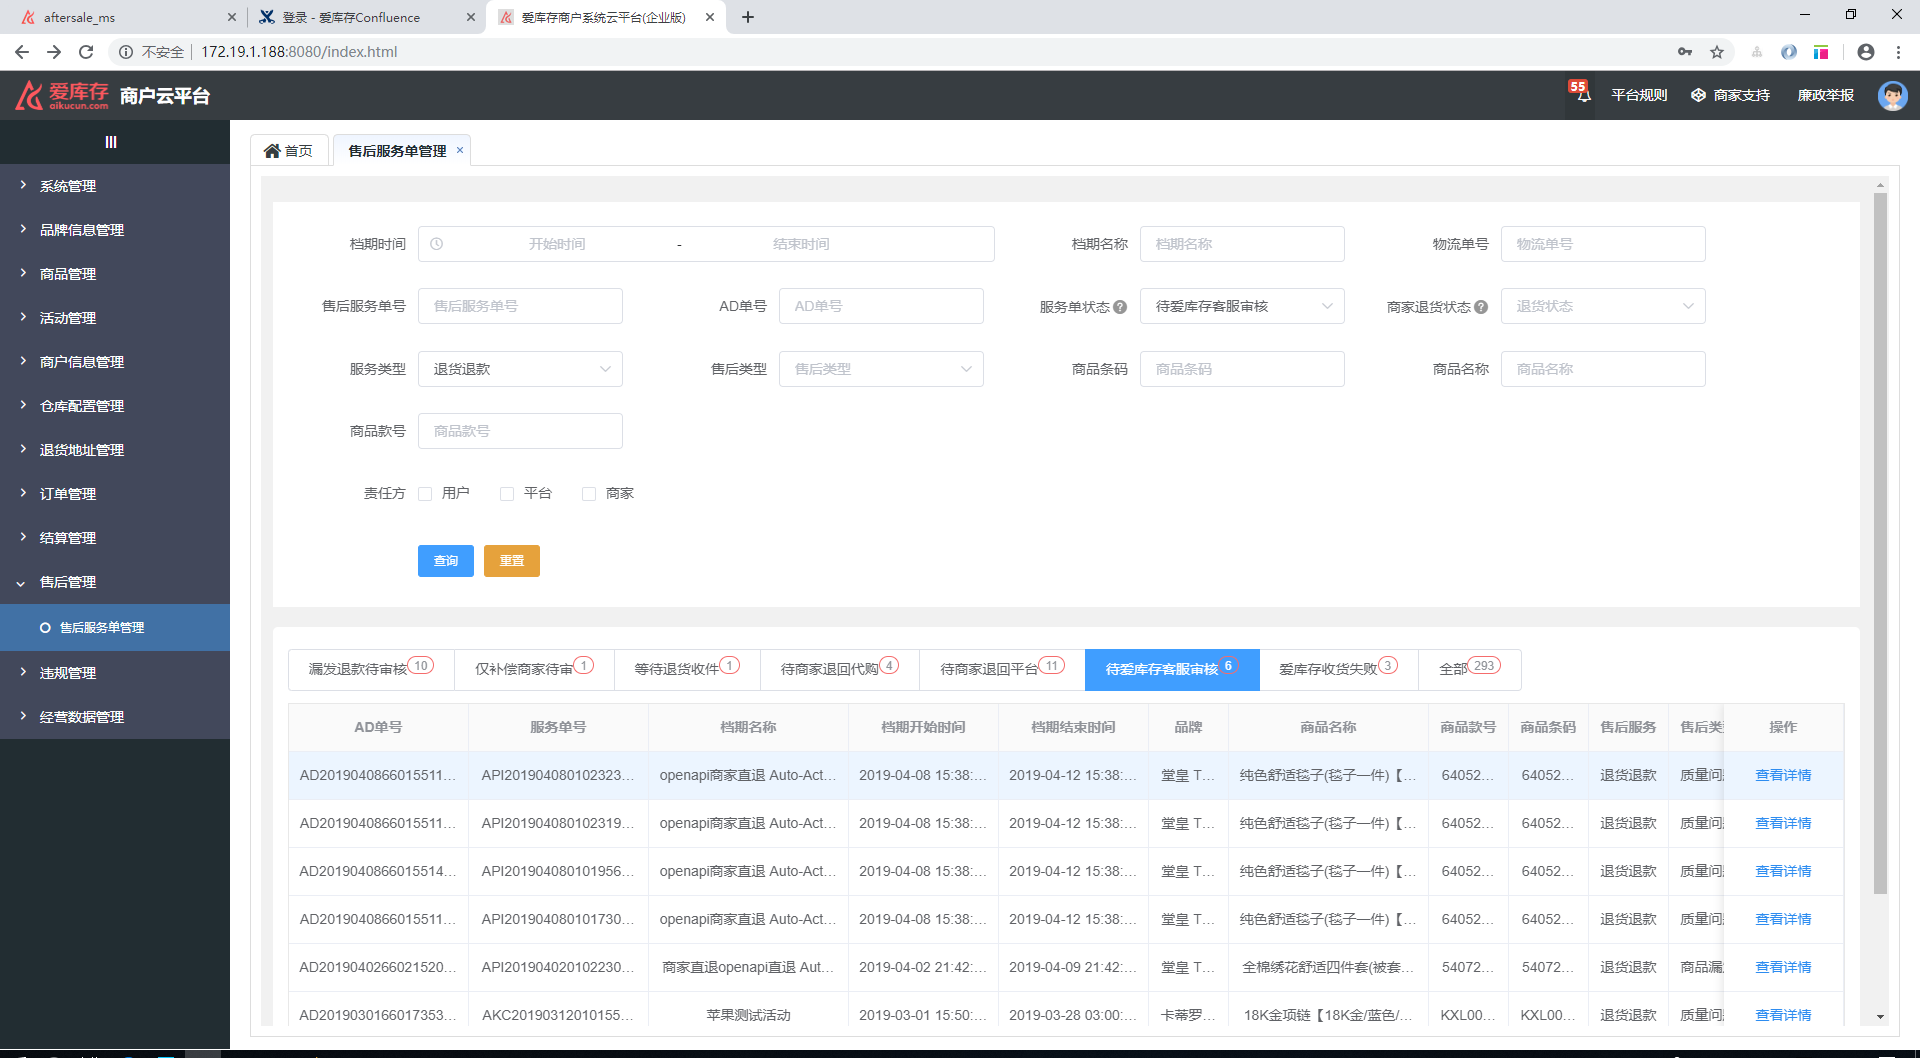This screenshot has height=1058, width=1920.
Task: Click the AD单号 column header
Action: coord(378,728)
